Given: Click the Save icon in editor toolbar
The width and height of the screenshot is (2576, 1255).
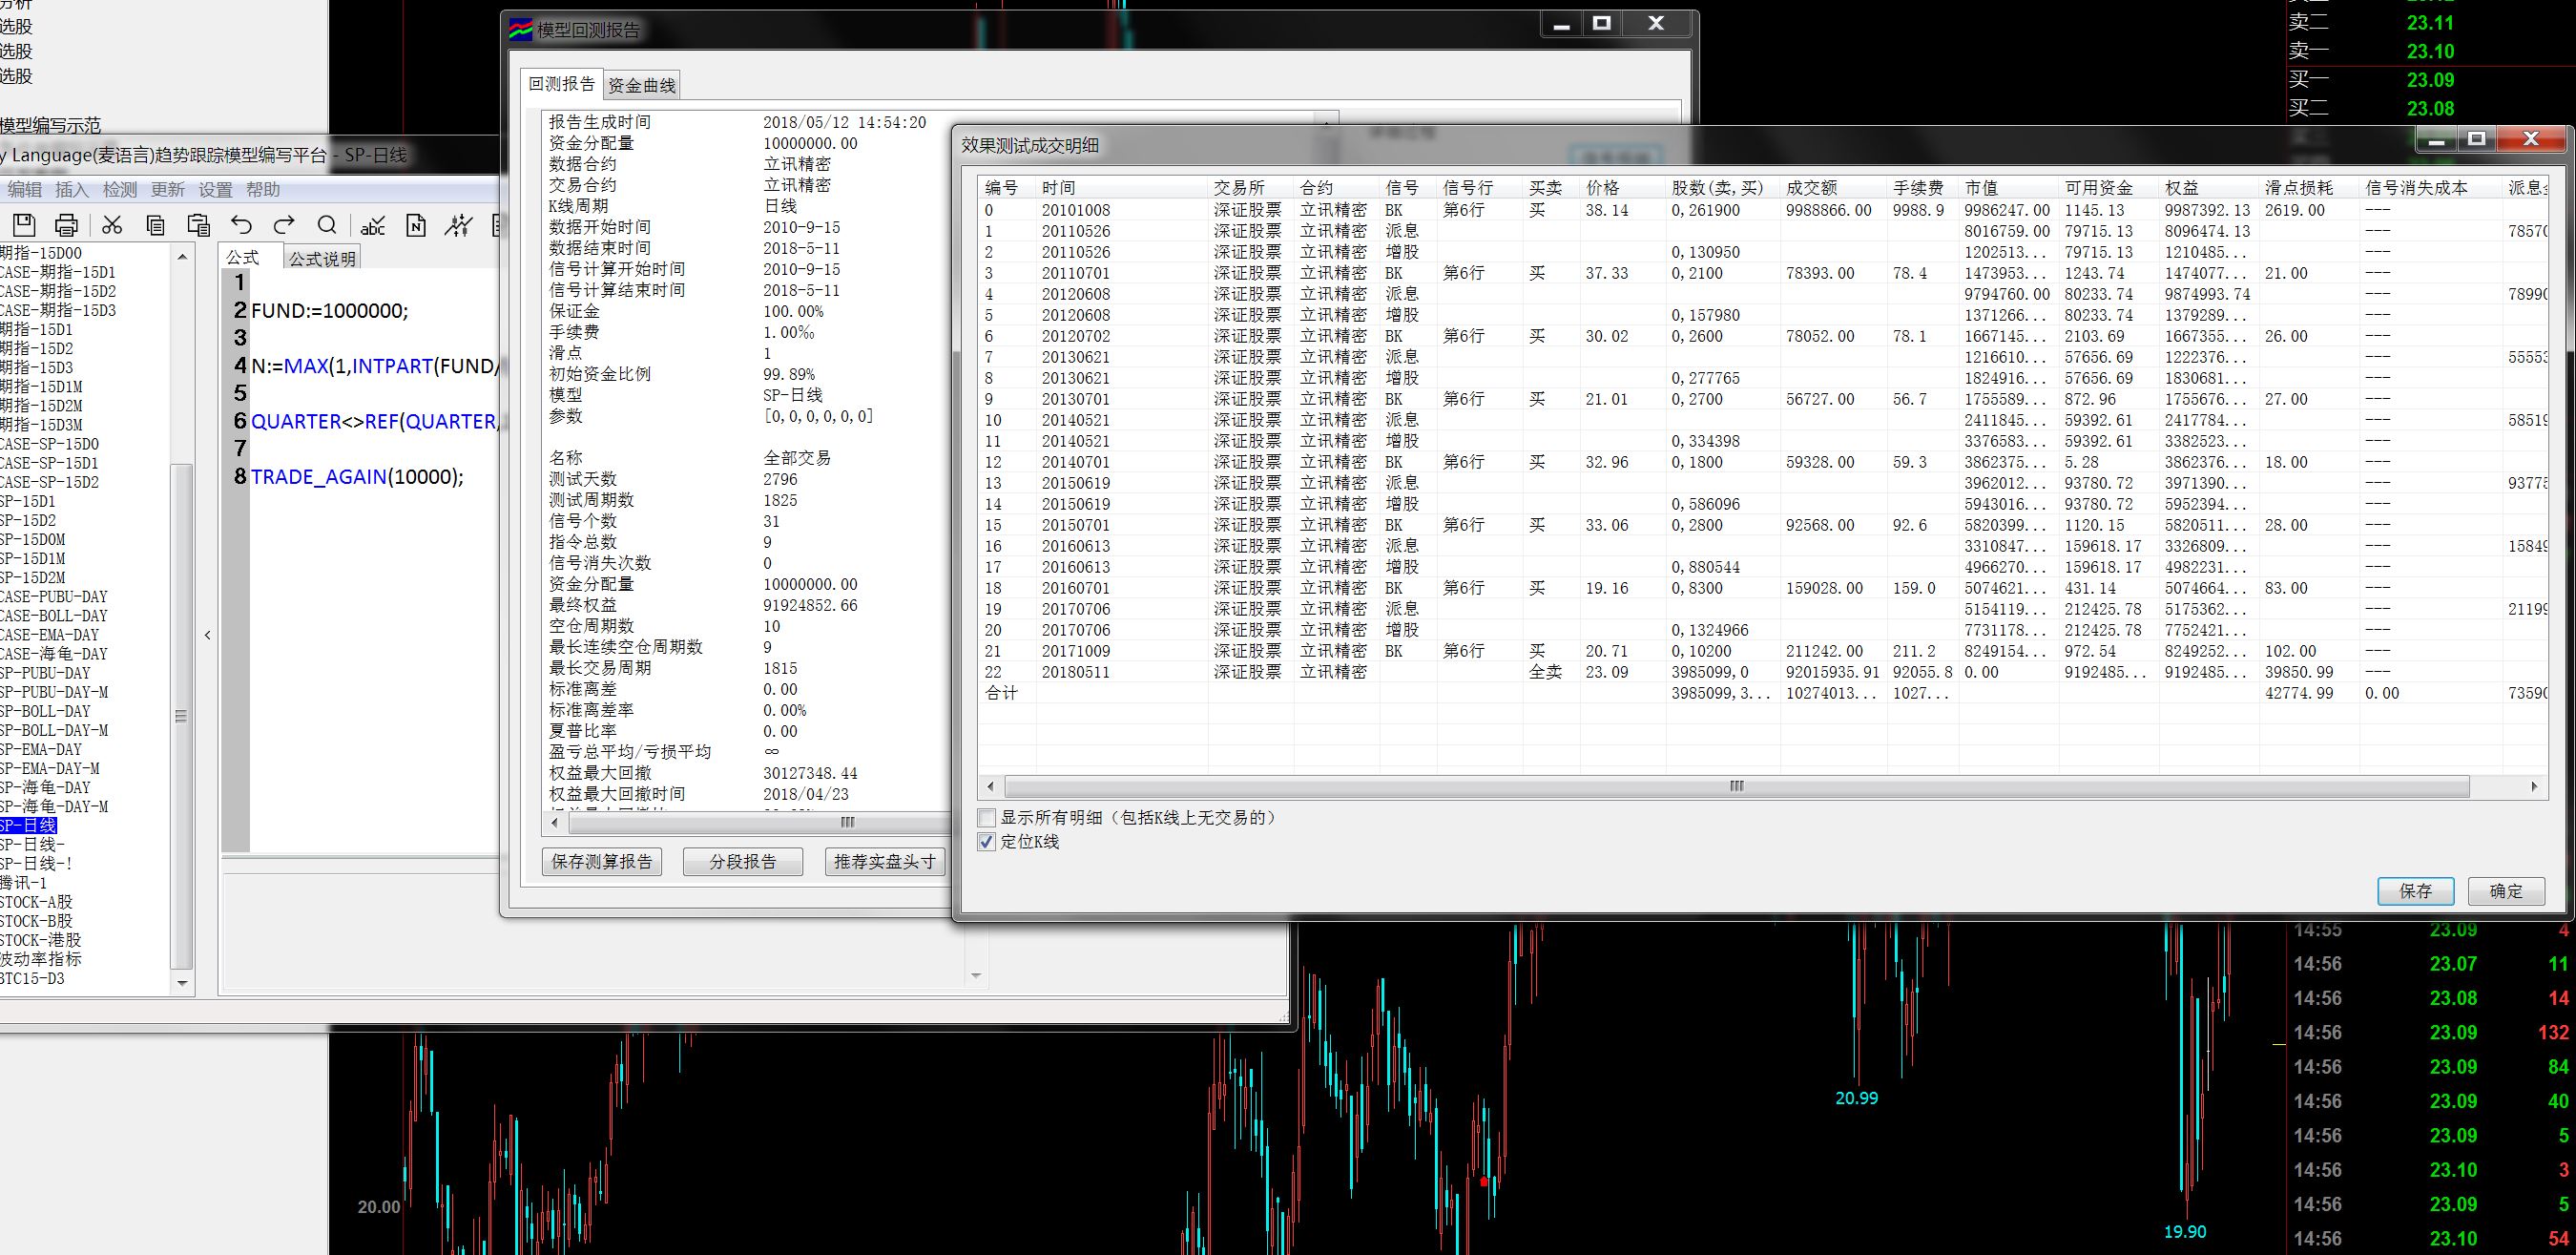Looking at the screenshot, I should 25,225.
